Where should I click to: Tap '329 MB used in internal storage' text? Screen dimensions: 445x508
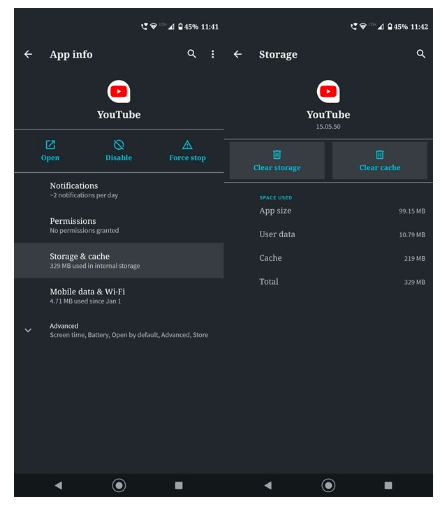coord(95,266)
